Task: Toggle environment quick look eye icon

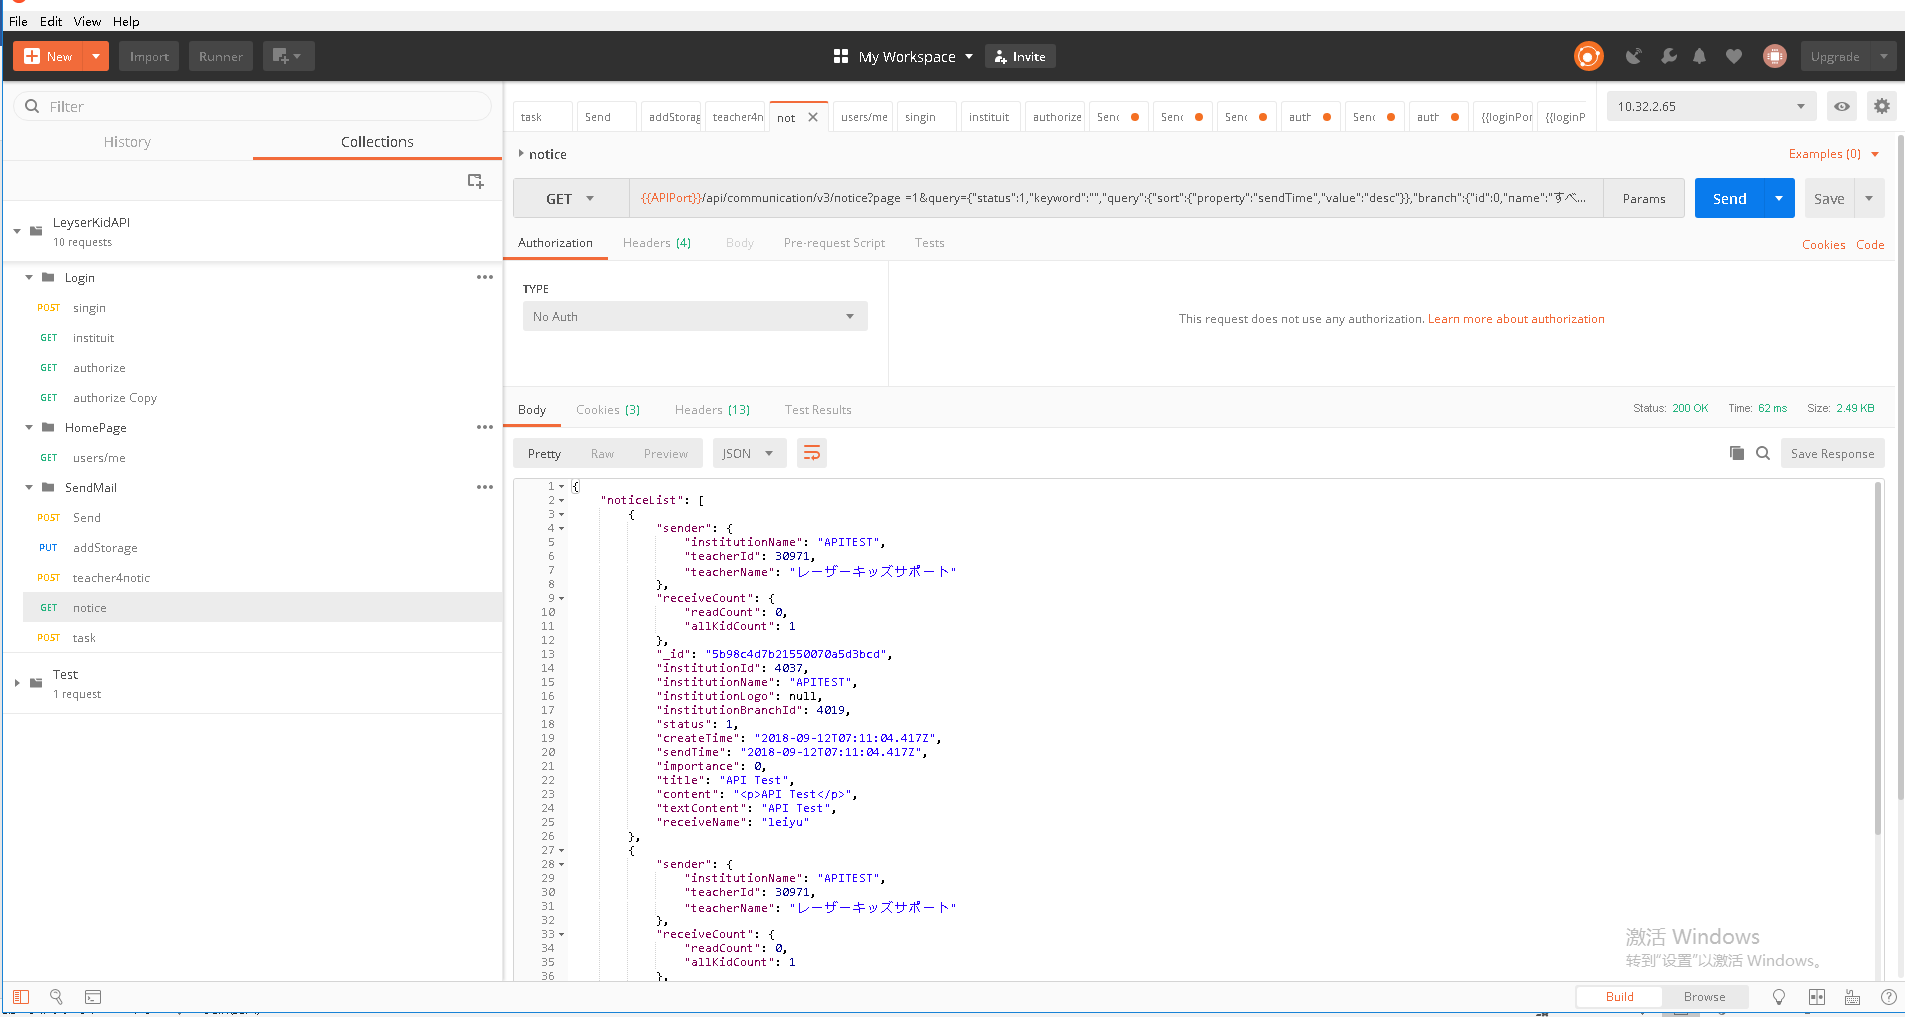Action: click(1841, 106)
